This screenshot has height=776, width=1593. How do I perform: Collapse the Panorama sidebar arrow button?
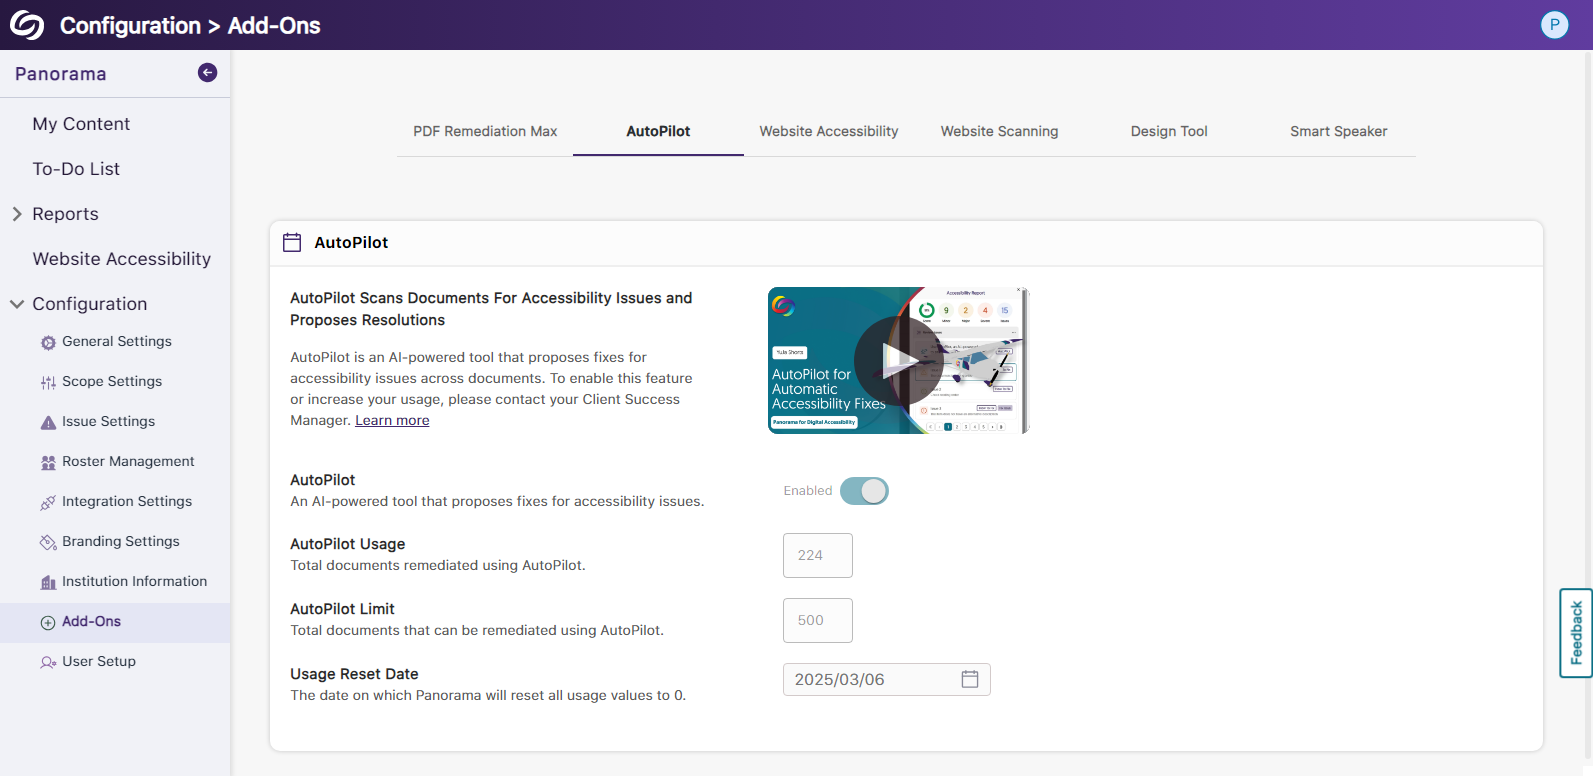point(207,72)
